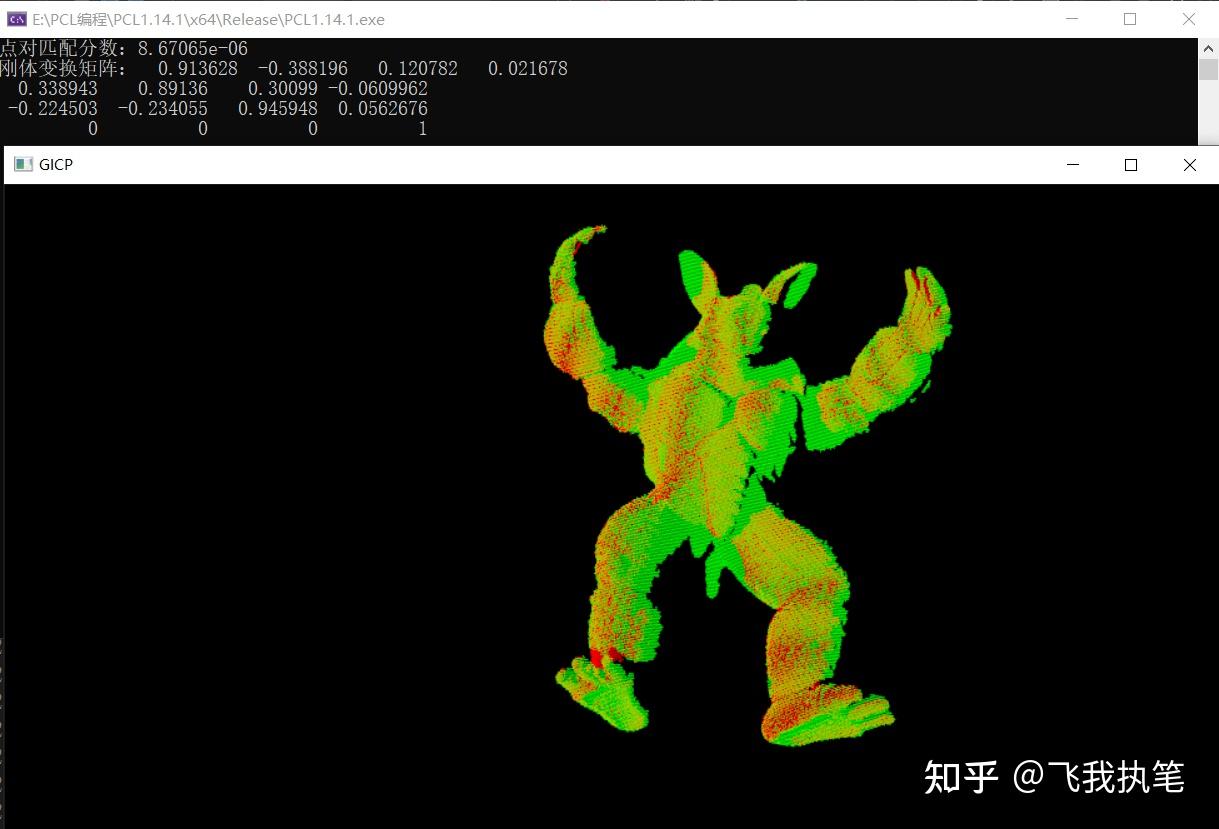Image resolution: width=1219 pixels, height=829 pixels.
Task: Click the maximize icon on the console window
Action: [1130, 19]
